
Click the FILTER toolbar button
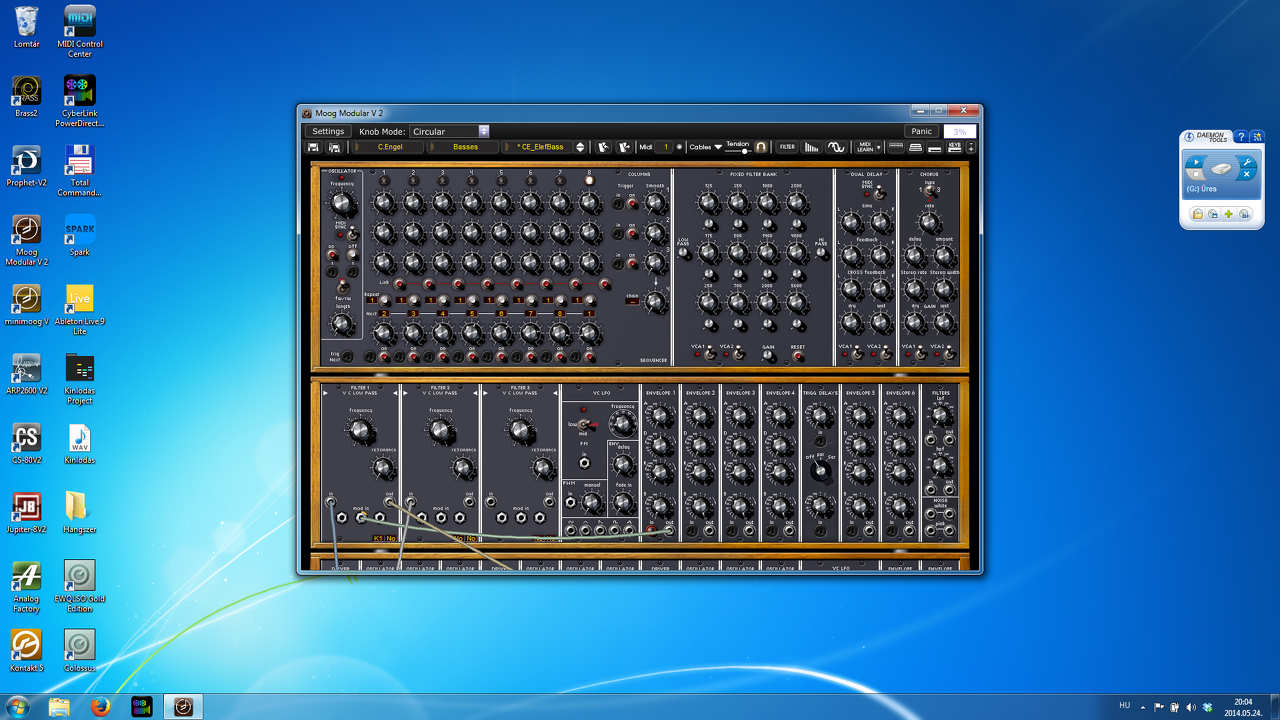(x=787, y=147)
